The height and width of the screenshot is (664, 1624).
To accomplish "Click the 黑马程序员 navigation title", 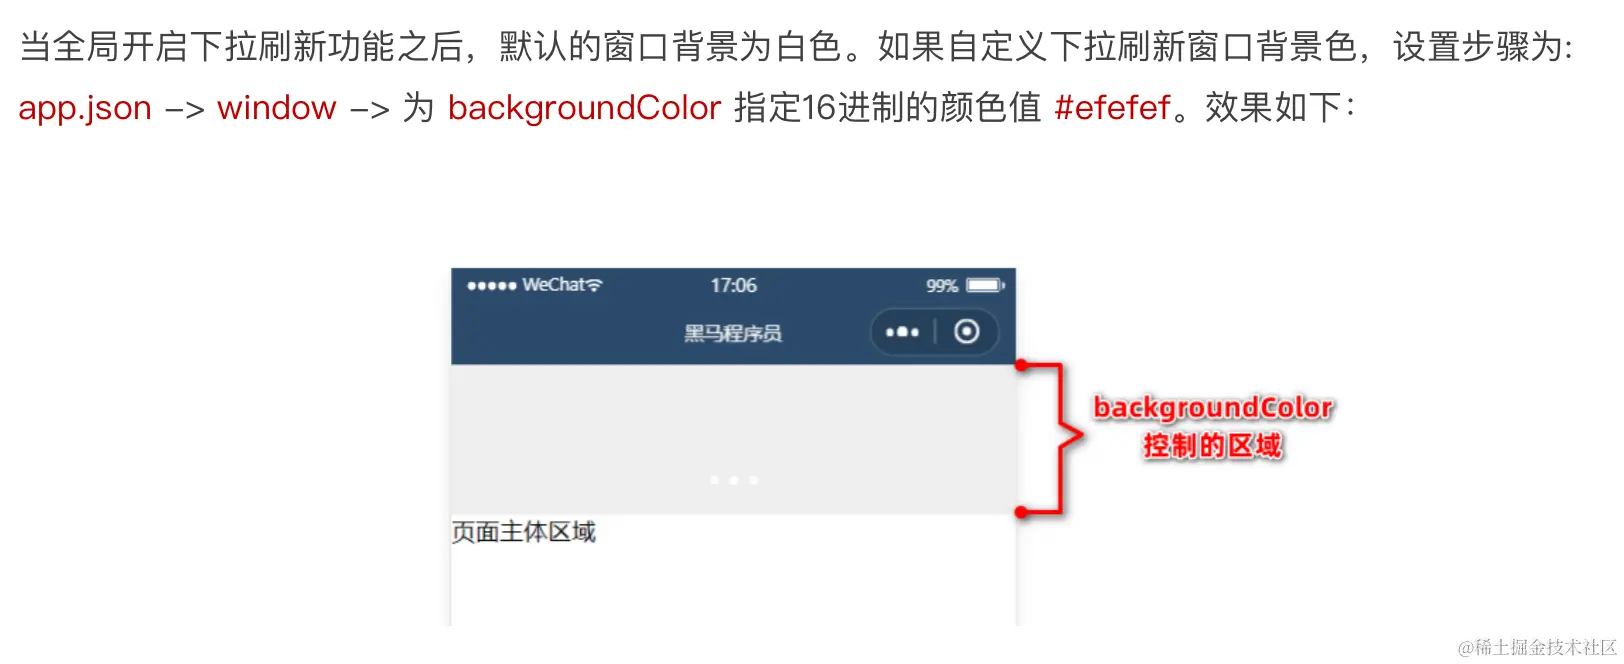I will coord(733,333).
